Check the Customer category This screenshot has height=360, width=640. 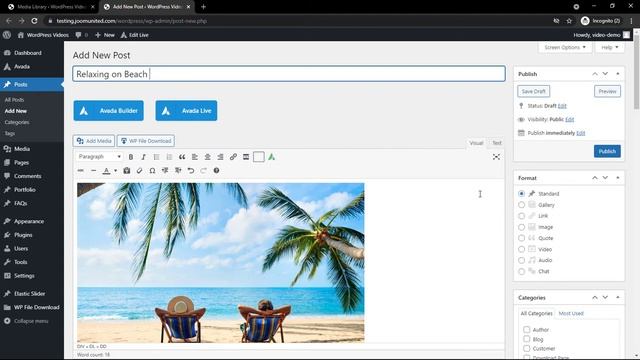click(x=527, y=349)
